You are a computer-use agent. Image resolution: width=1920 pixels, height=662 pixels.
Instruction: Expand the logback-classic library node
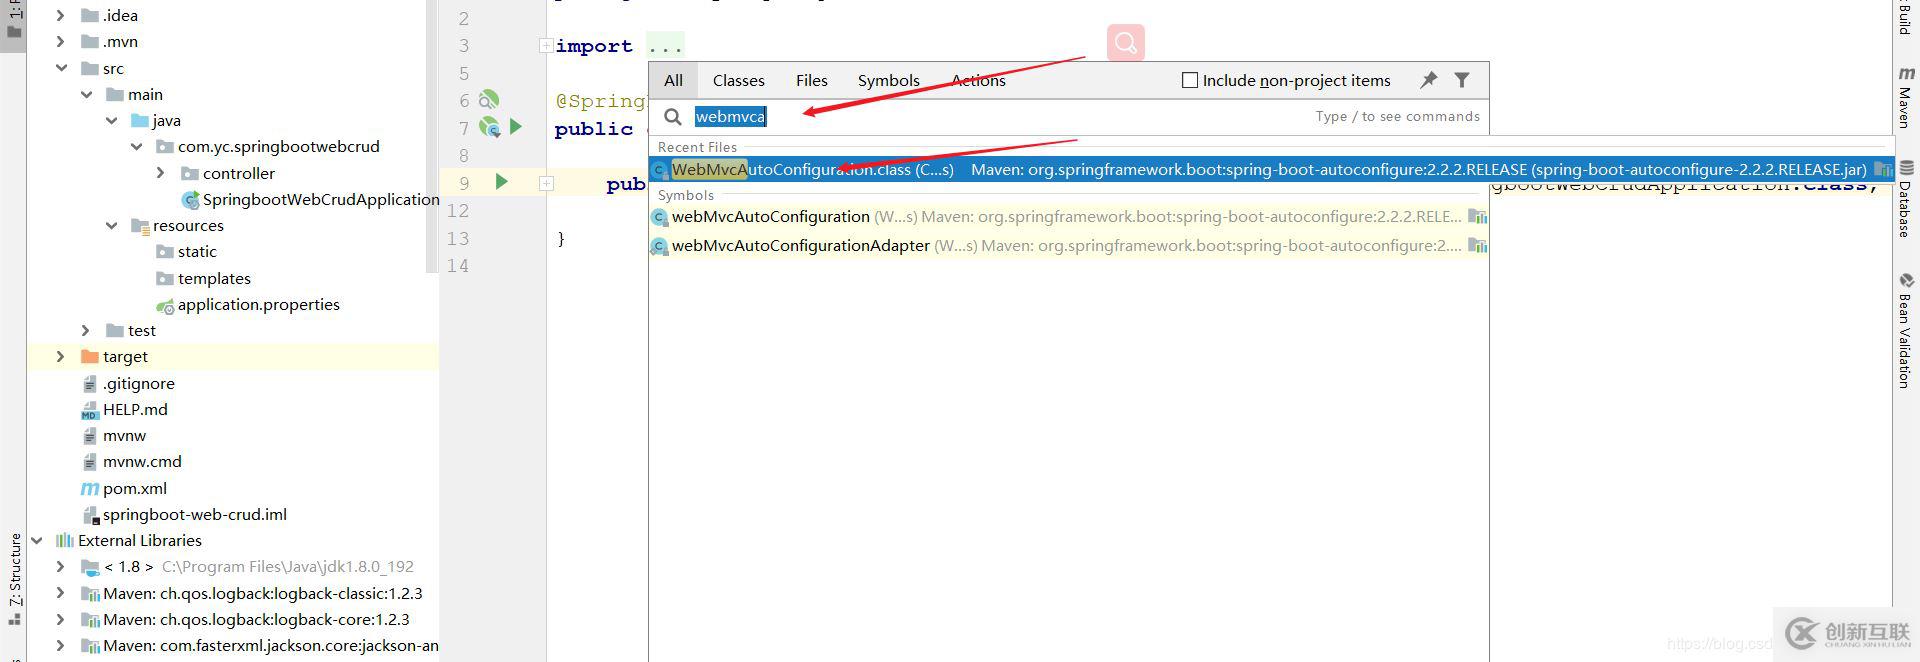tap(60, 593)
